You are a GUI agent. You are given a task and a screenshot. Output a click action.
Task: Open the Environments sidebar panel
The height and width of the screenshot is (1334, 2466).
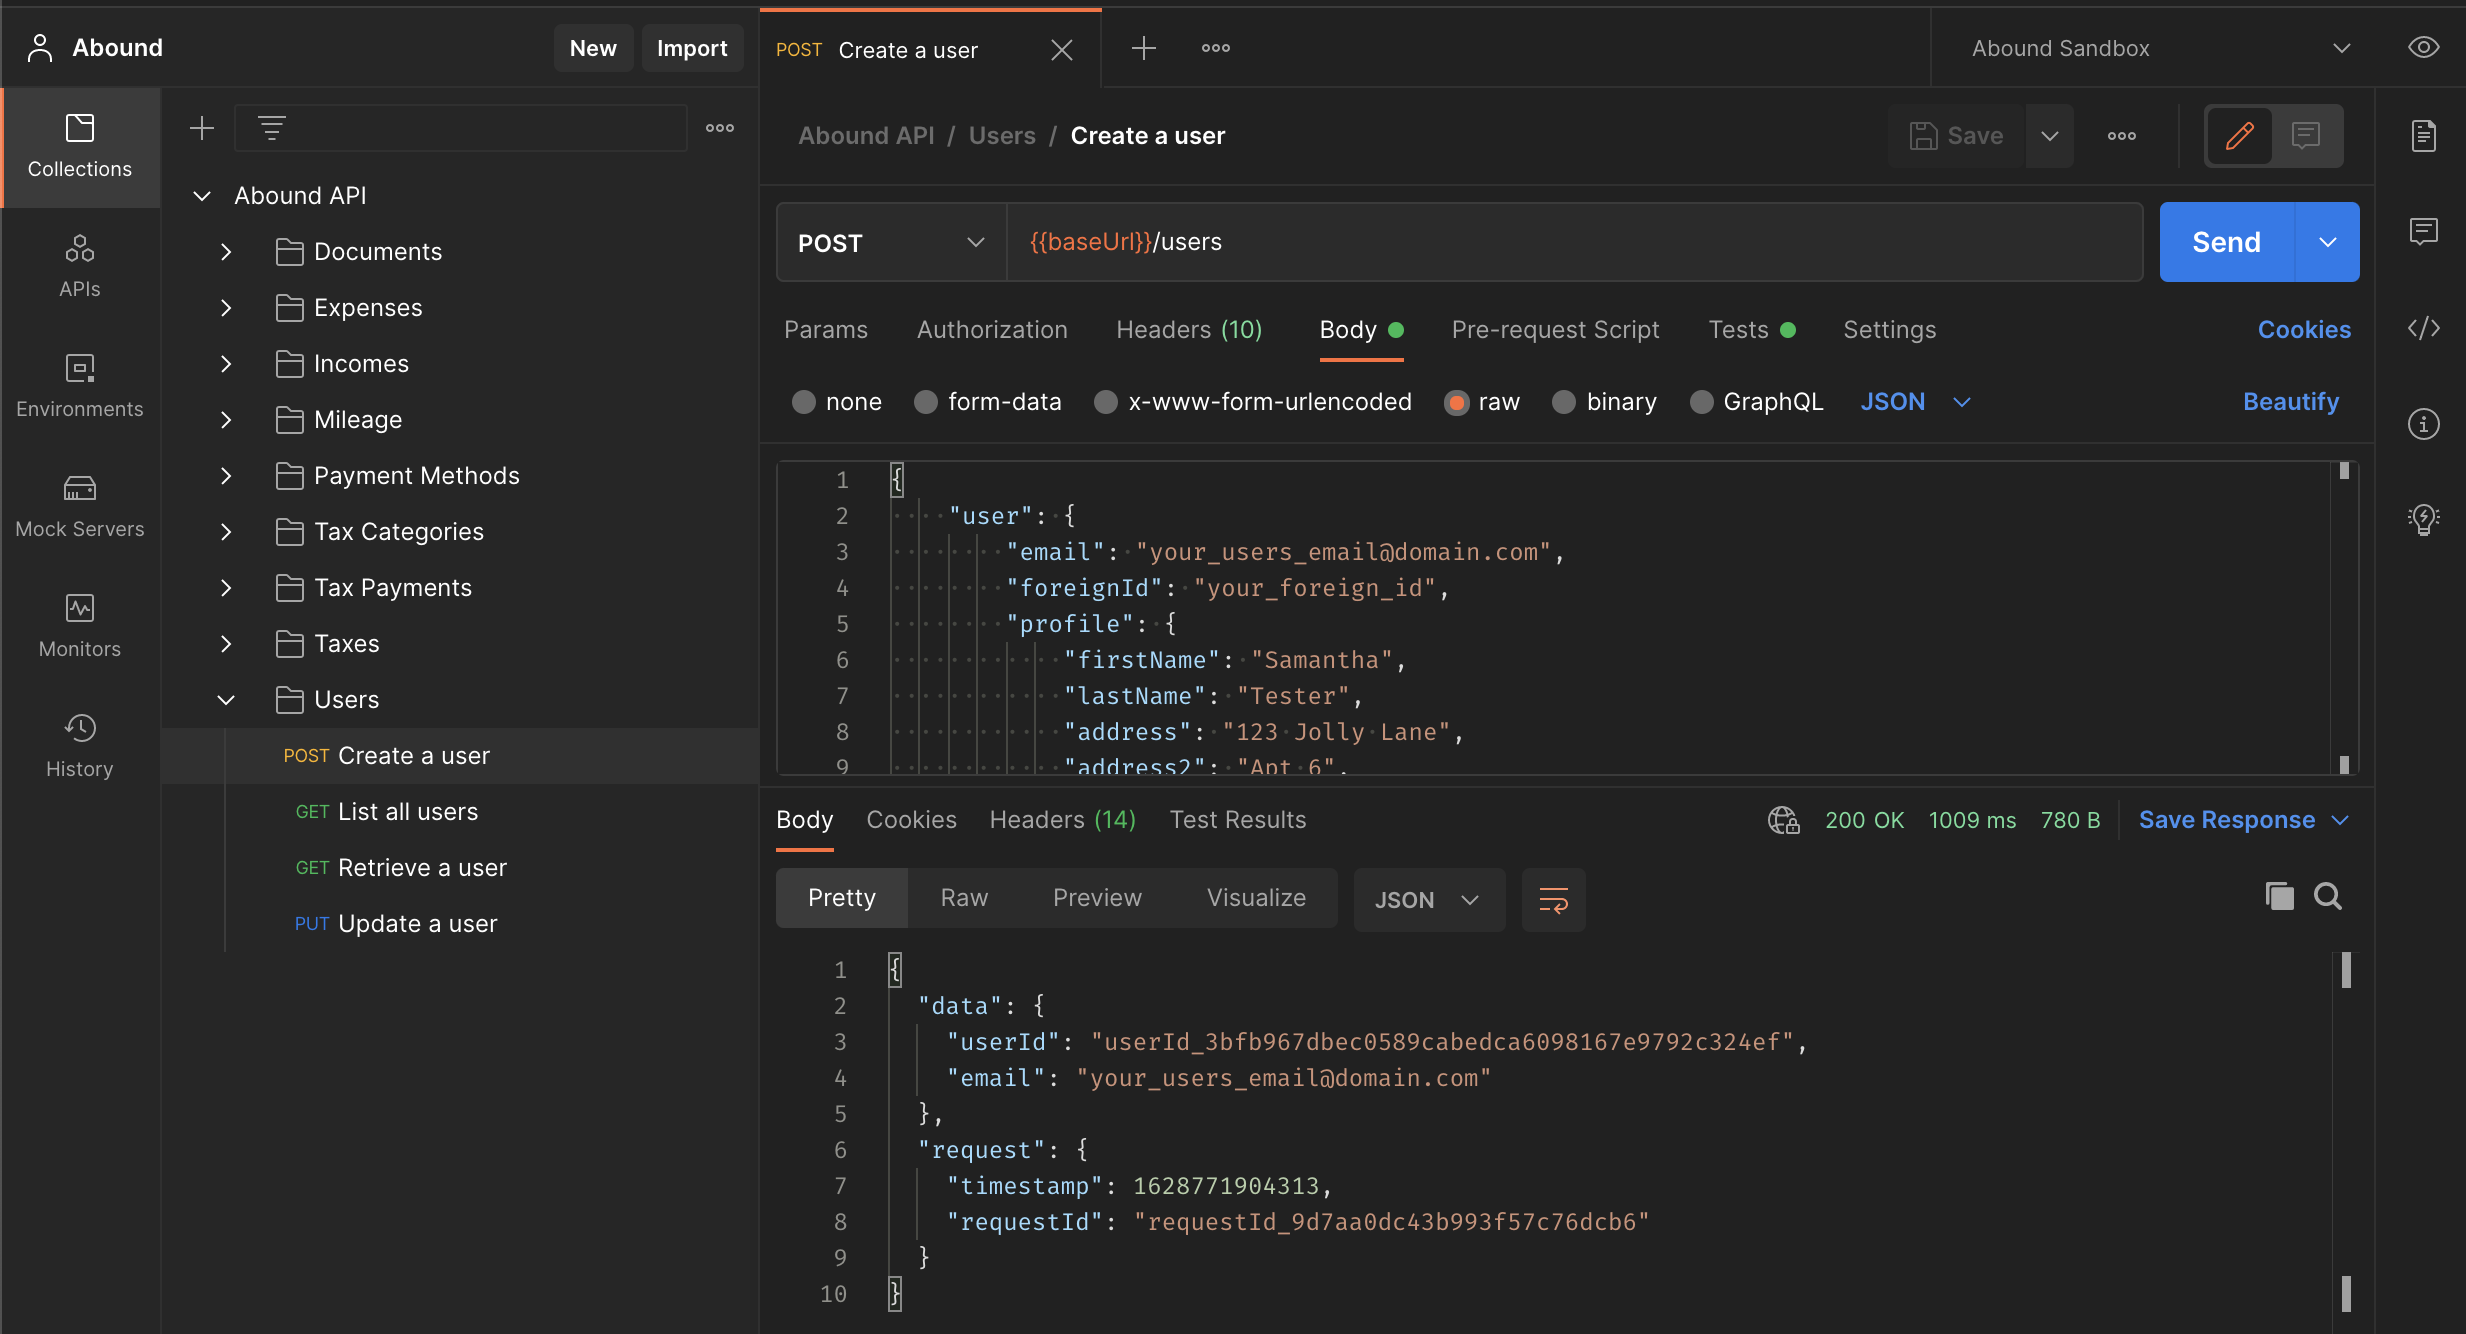coord(80,387)
